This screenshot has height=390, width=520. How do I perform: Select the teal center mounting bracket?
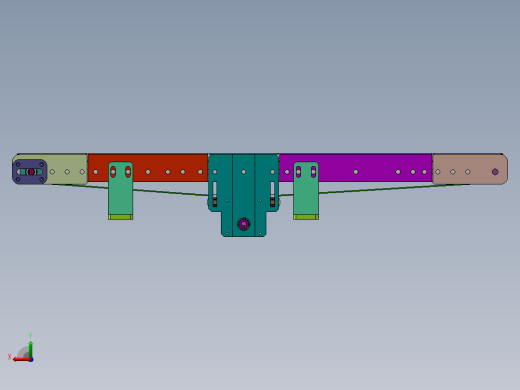click(244, 195)
